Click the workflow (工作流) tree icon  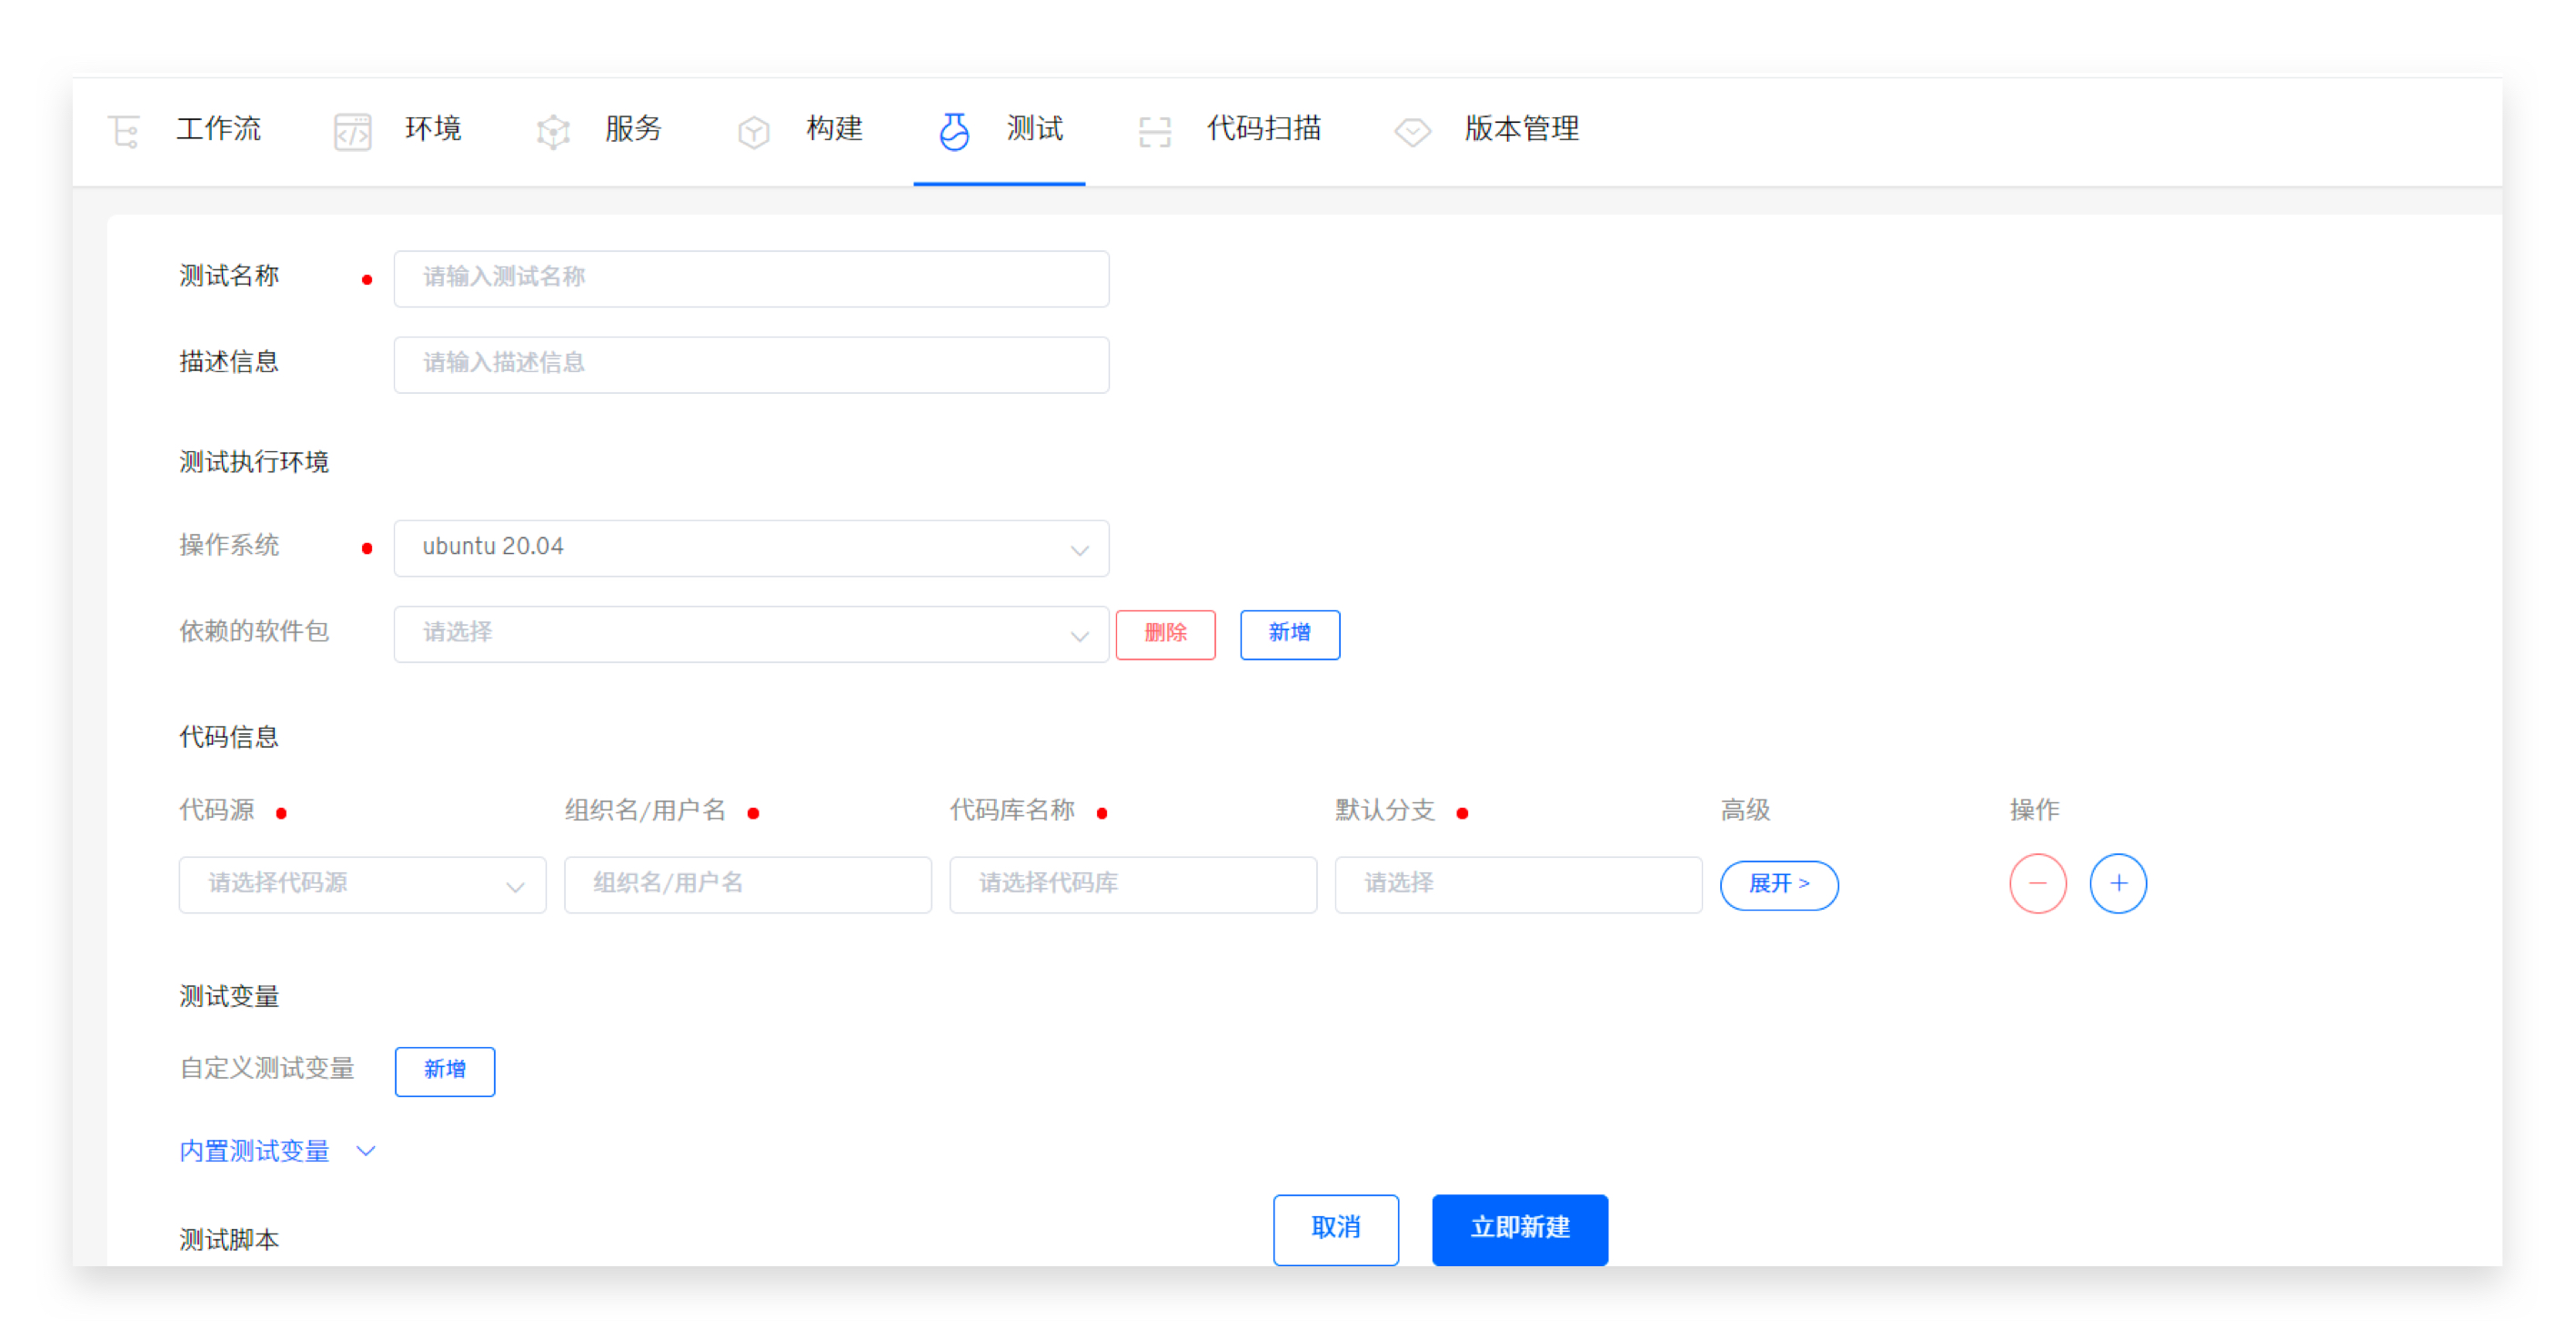125,131
